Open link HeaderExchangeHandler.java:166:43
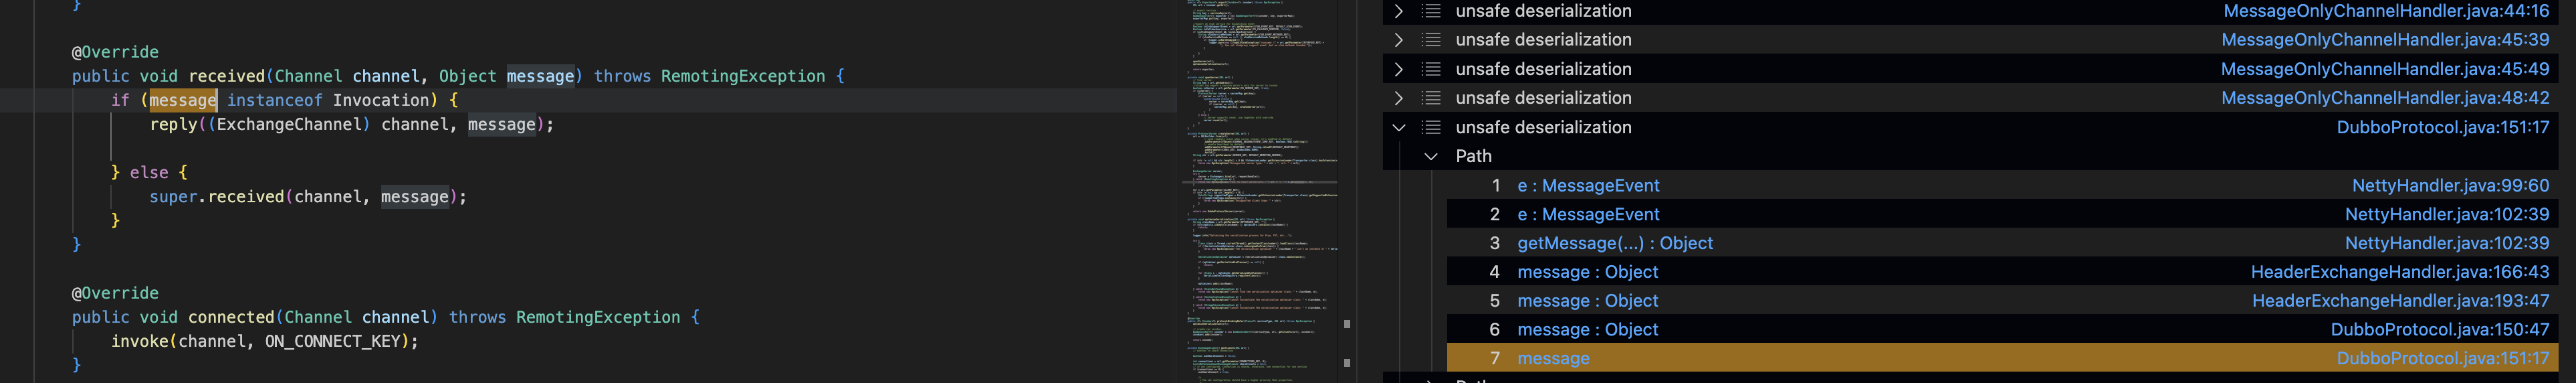Viewport: 2576px width, 383px height. (x=2400, y=272)
